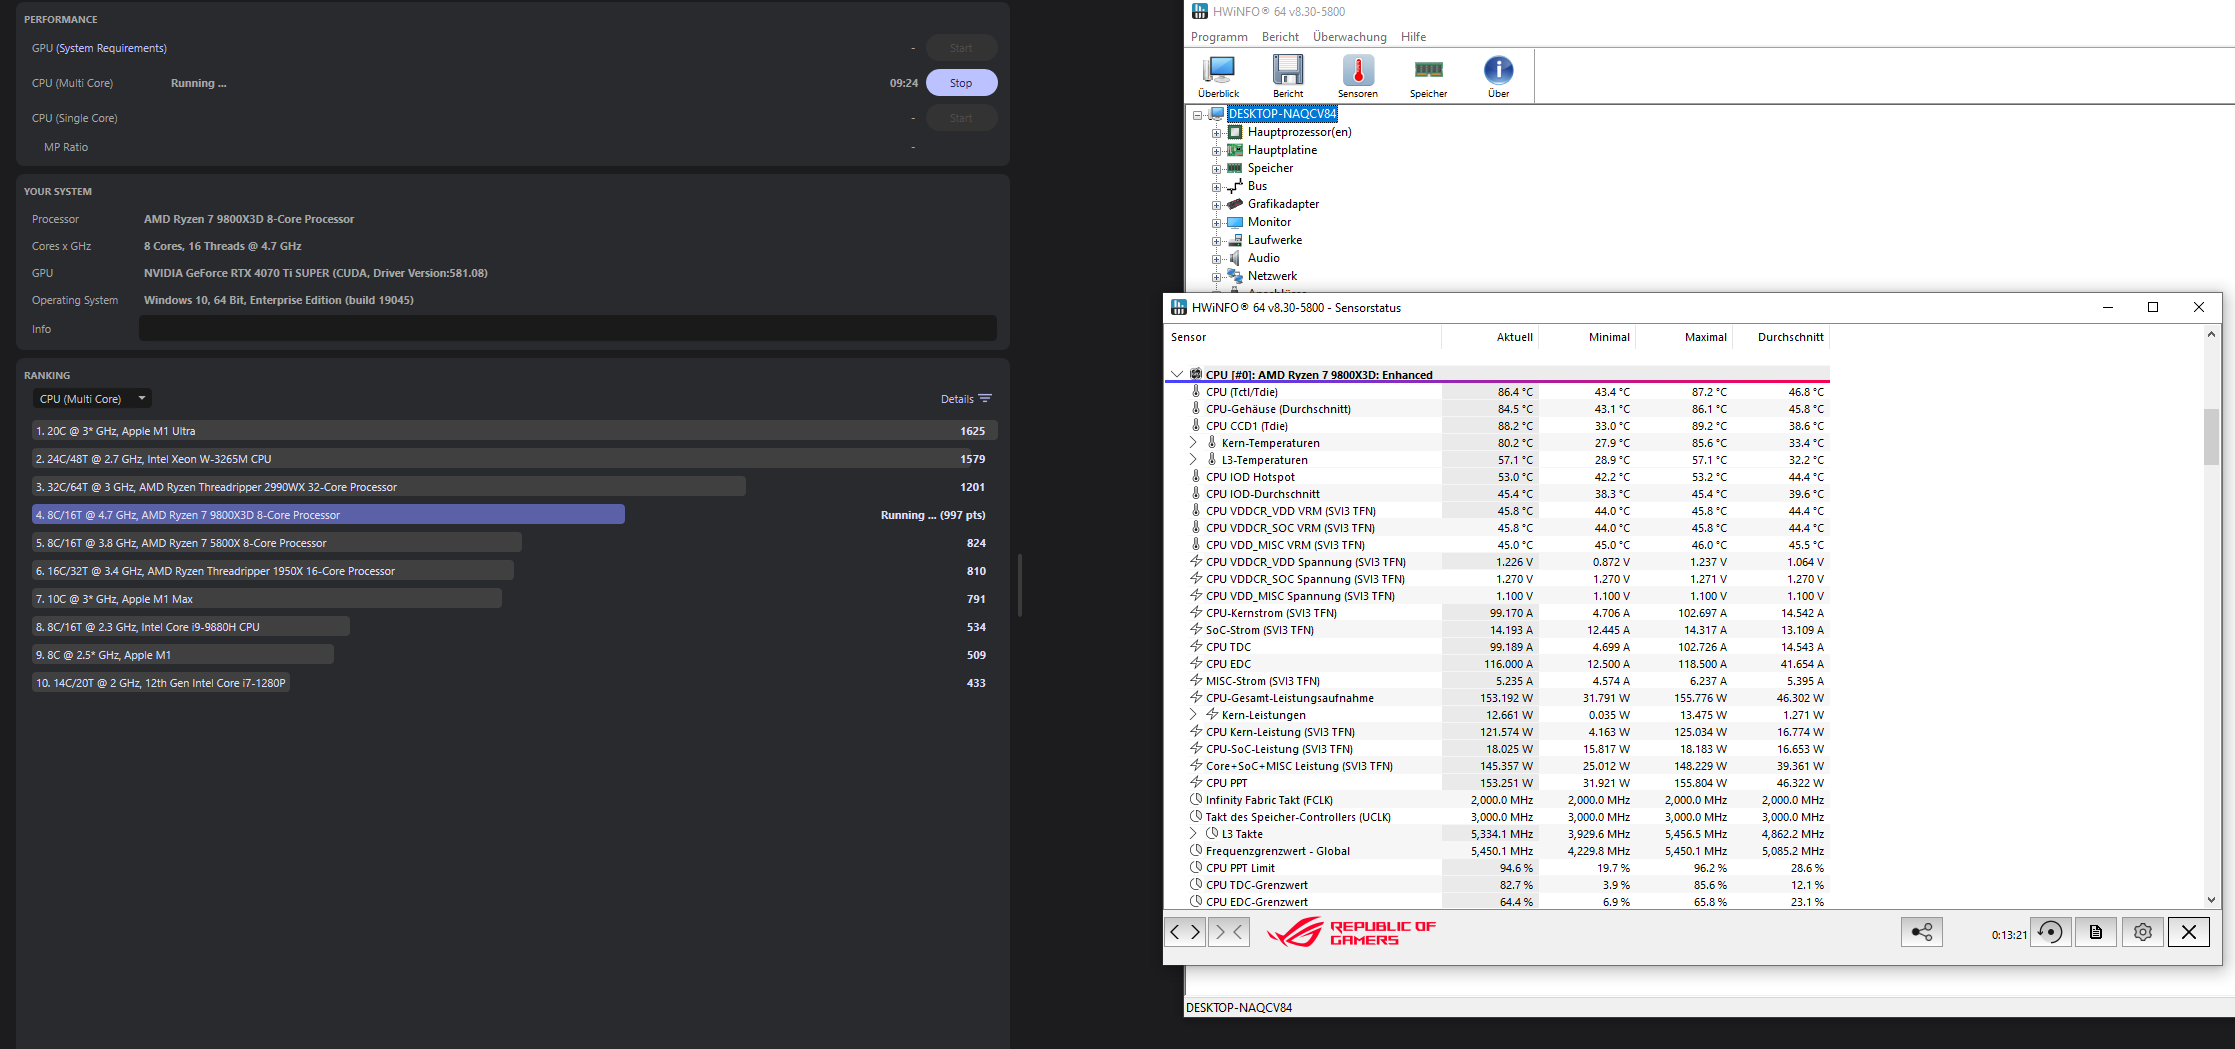Click the Hauptprozessor(en) chip icon in the tree
The image size is (2235, 1049).
point(1235,132)
